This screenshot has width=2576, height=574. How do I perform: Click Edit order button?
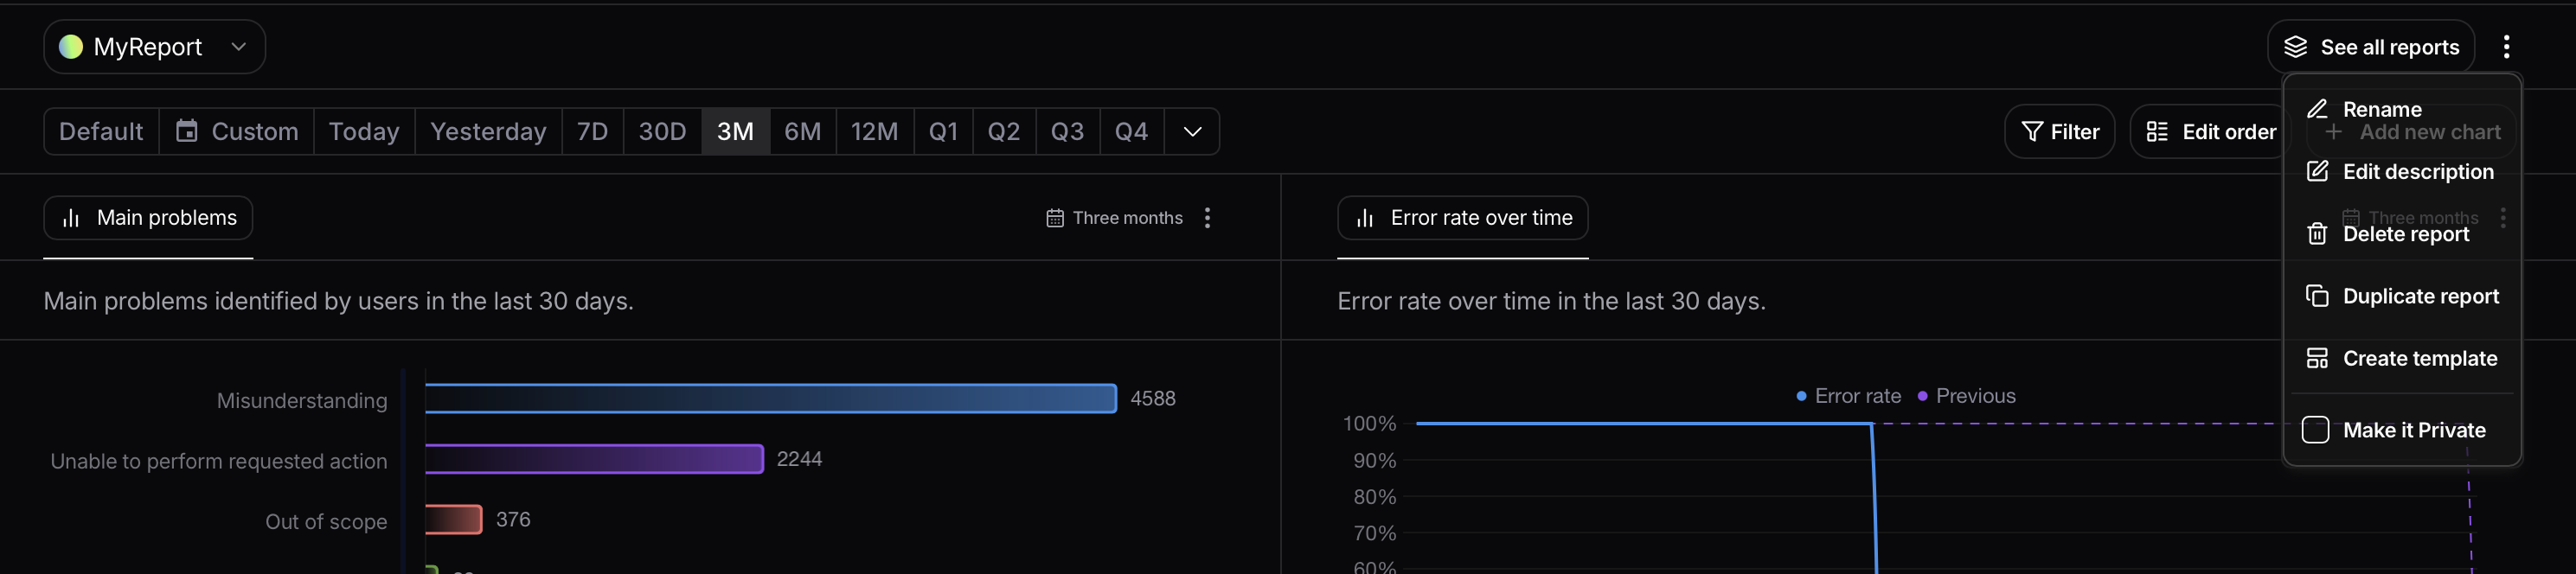(x=2210, y=131)
